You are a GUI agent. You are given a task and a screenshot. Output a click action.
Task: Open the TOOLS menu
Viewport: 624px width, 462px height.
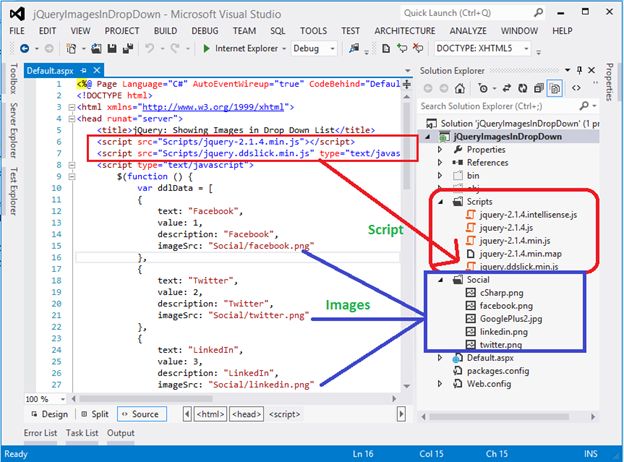(x=313, y=31)
